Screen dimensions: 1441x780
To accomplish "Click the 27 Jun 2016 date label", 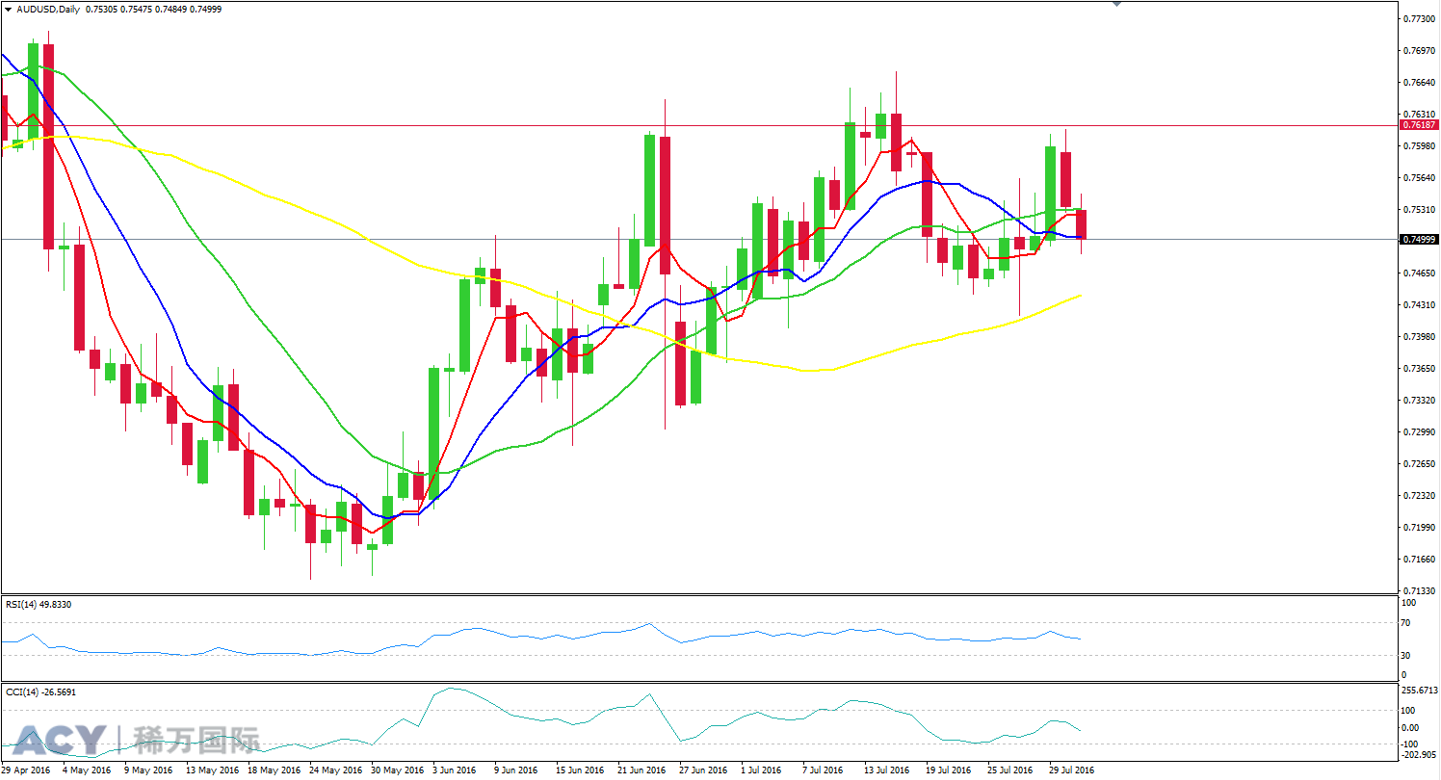I will (x=706, y=772).
